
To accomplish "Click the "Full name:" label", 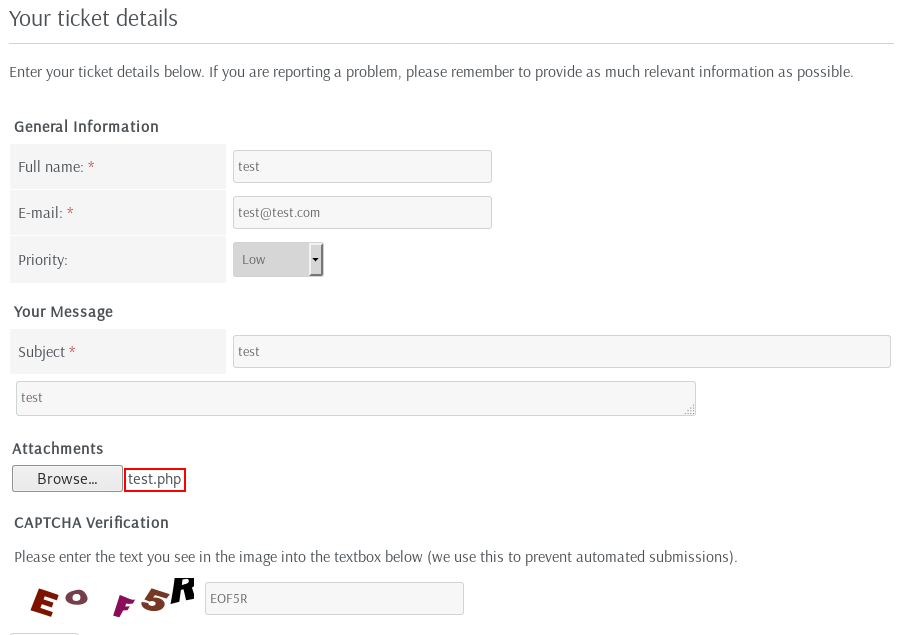I will 51,167.
